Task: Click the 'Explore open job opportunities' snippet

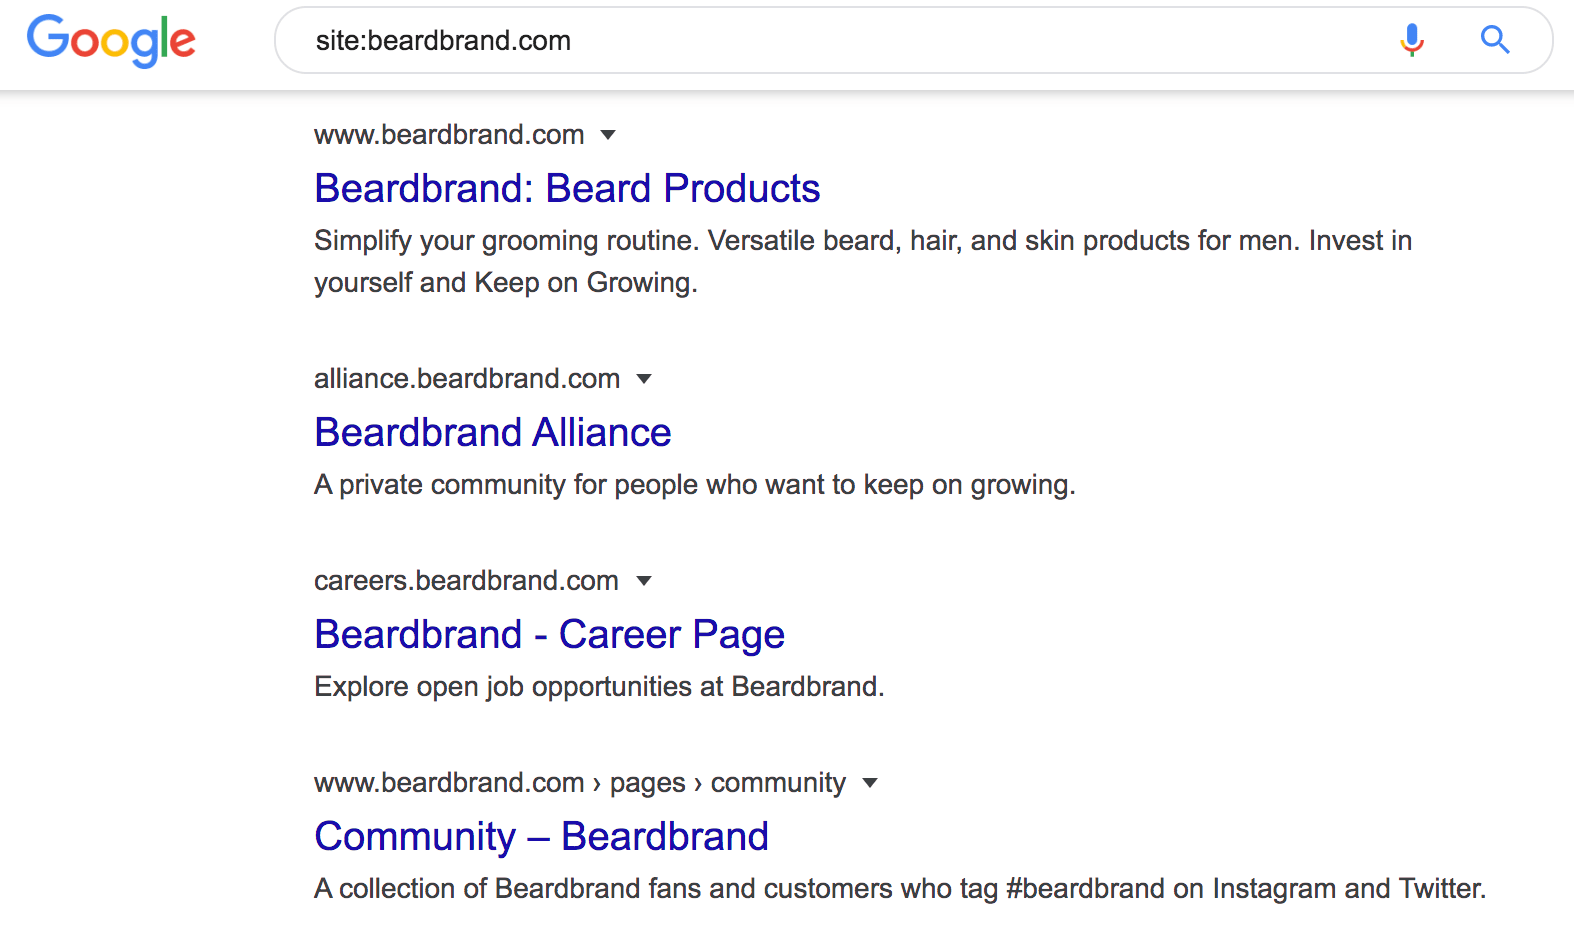Action: tap(599, 687)
